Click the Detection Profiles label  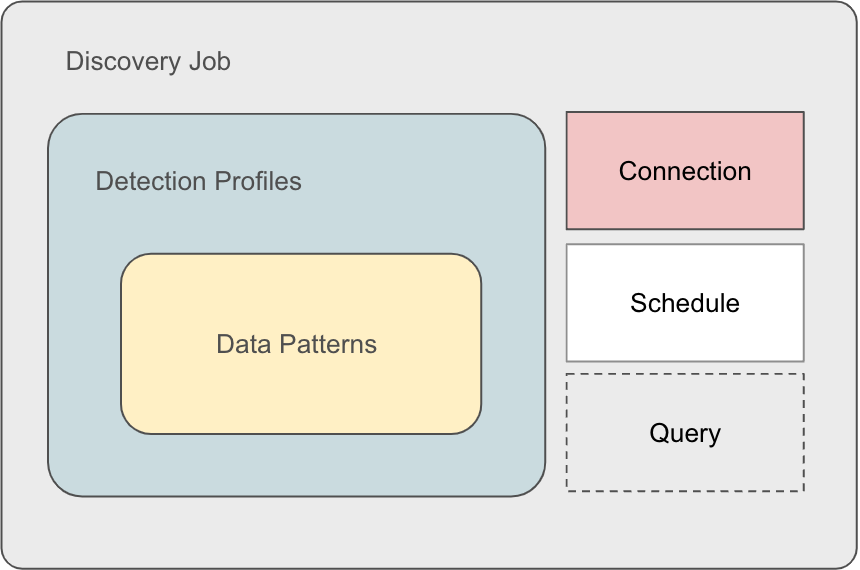198,181
